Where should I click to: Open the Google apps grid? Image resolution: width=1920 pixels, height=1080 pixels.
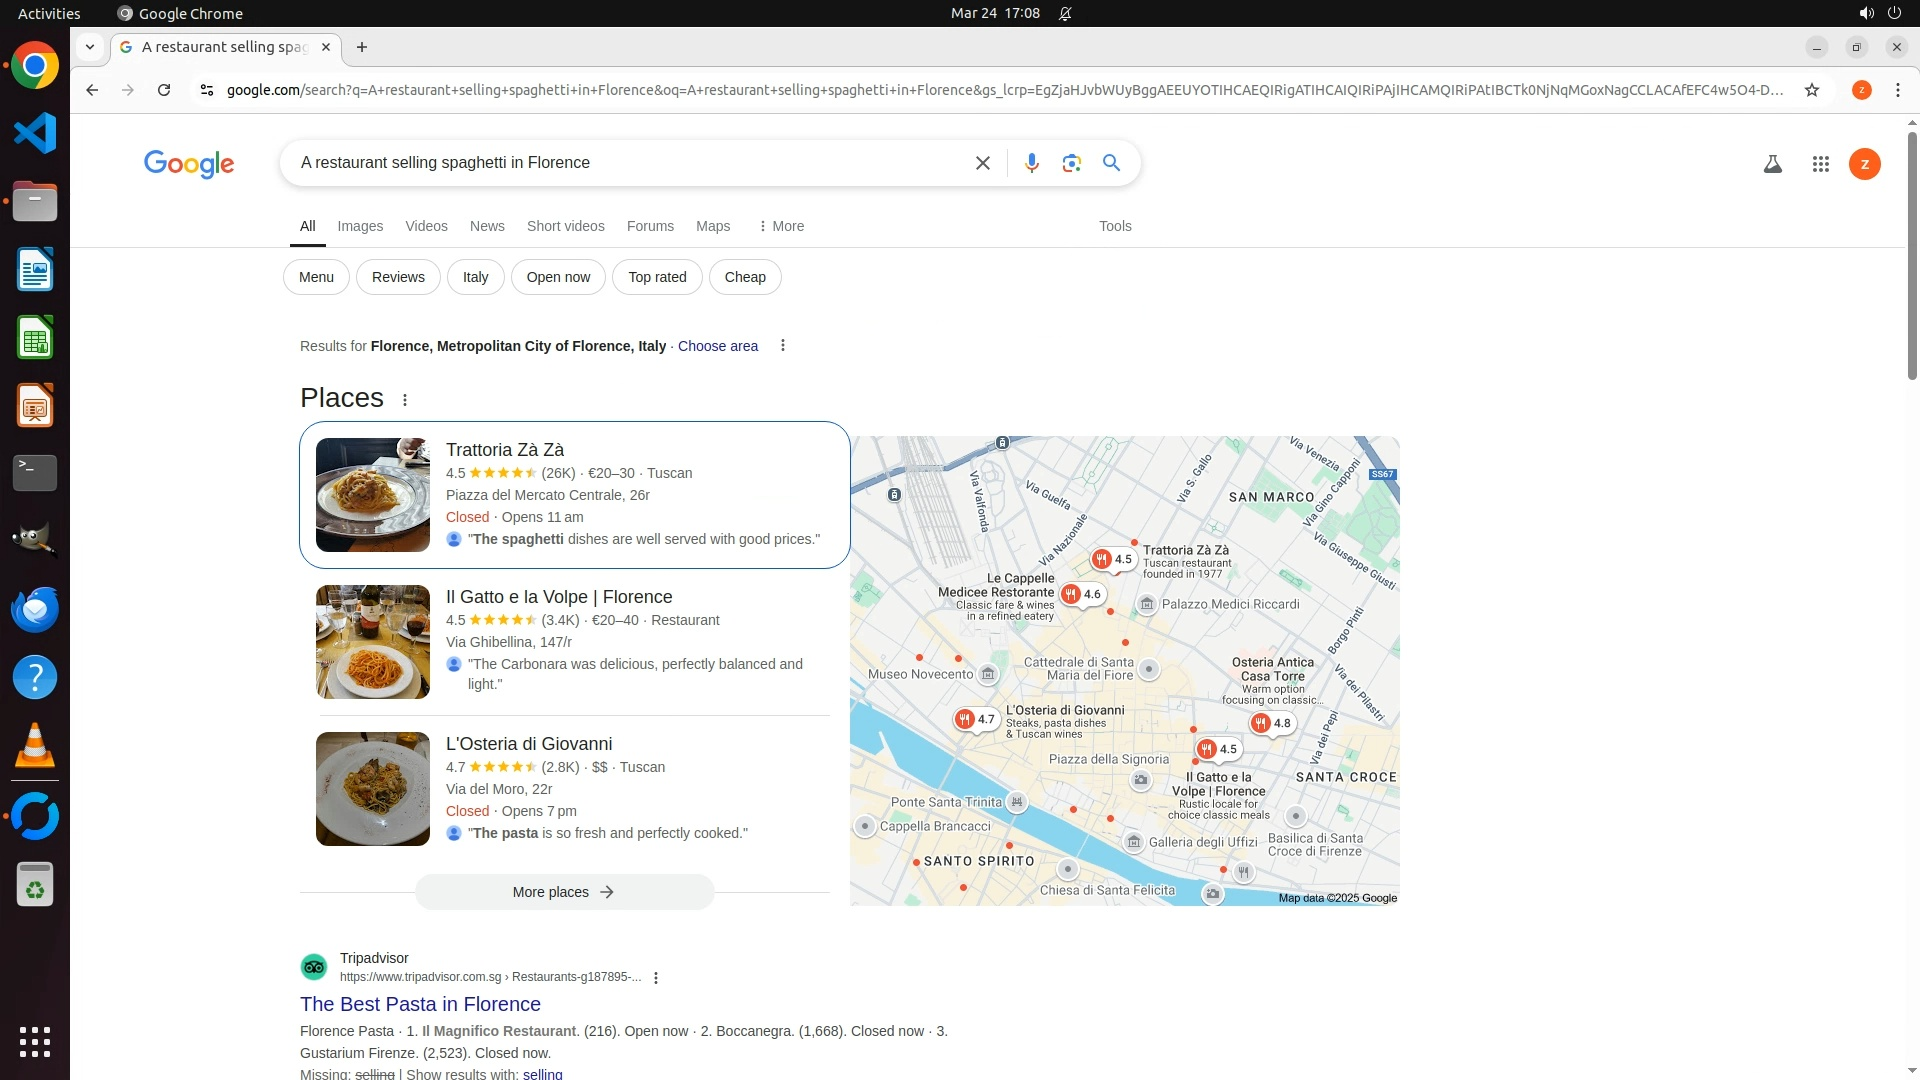pos(1820,164)
